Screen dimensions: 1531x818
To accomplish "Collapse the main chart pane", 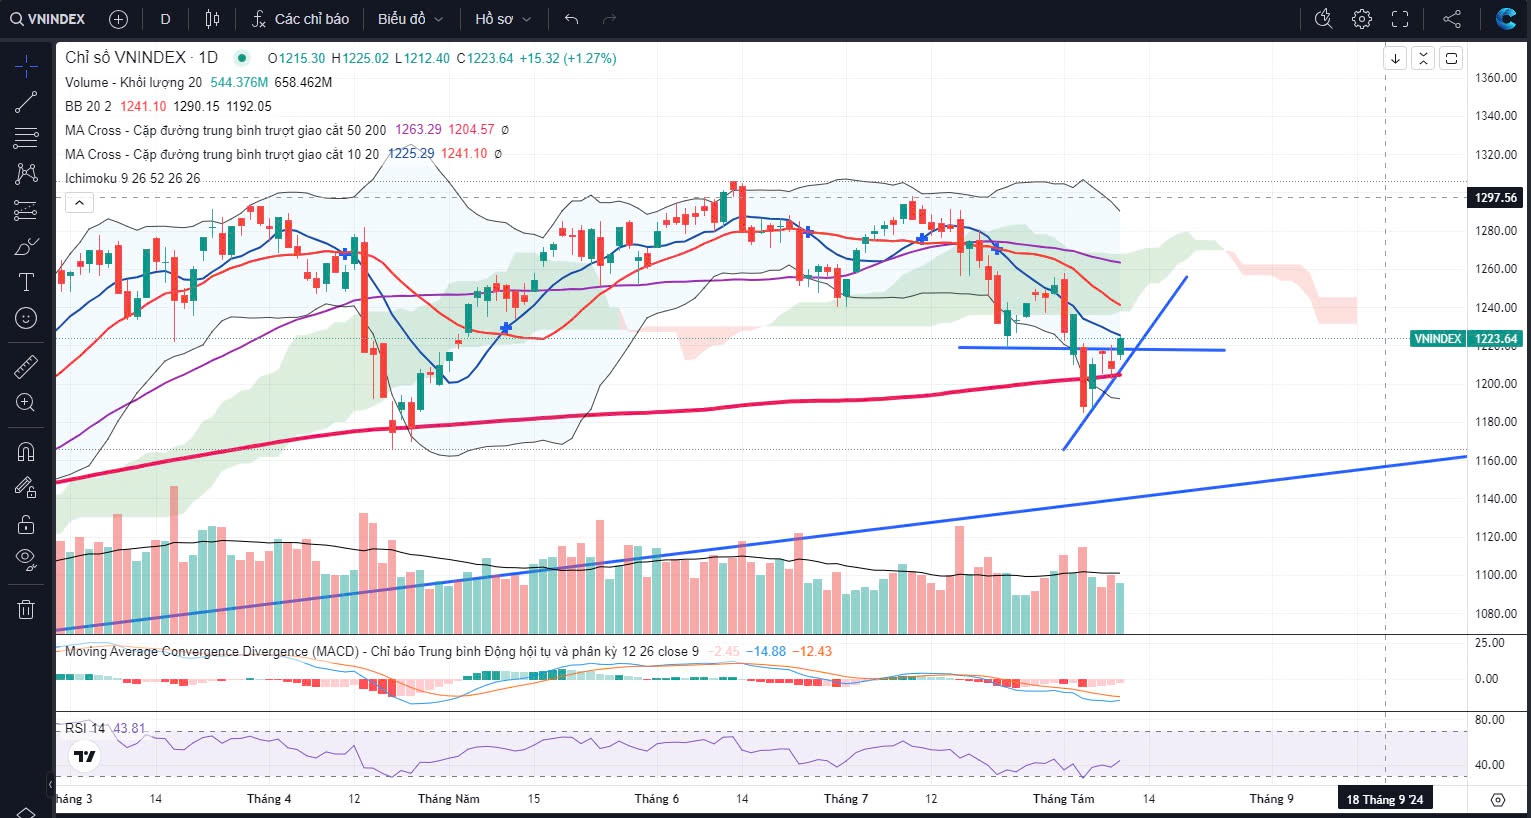I will (1423, 58).
